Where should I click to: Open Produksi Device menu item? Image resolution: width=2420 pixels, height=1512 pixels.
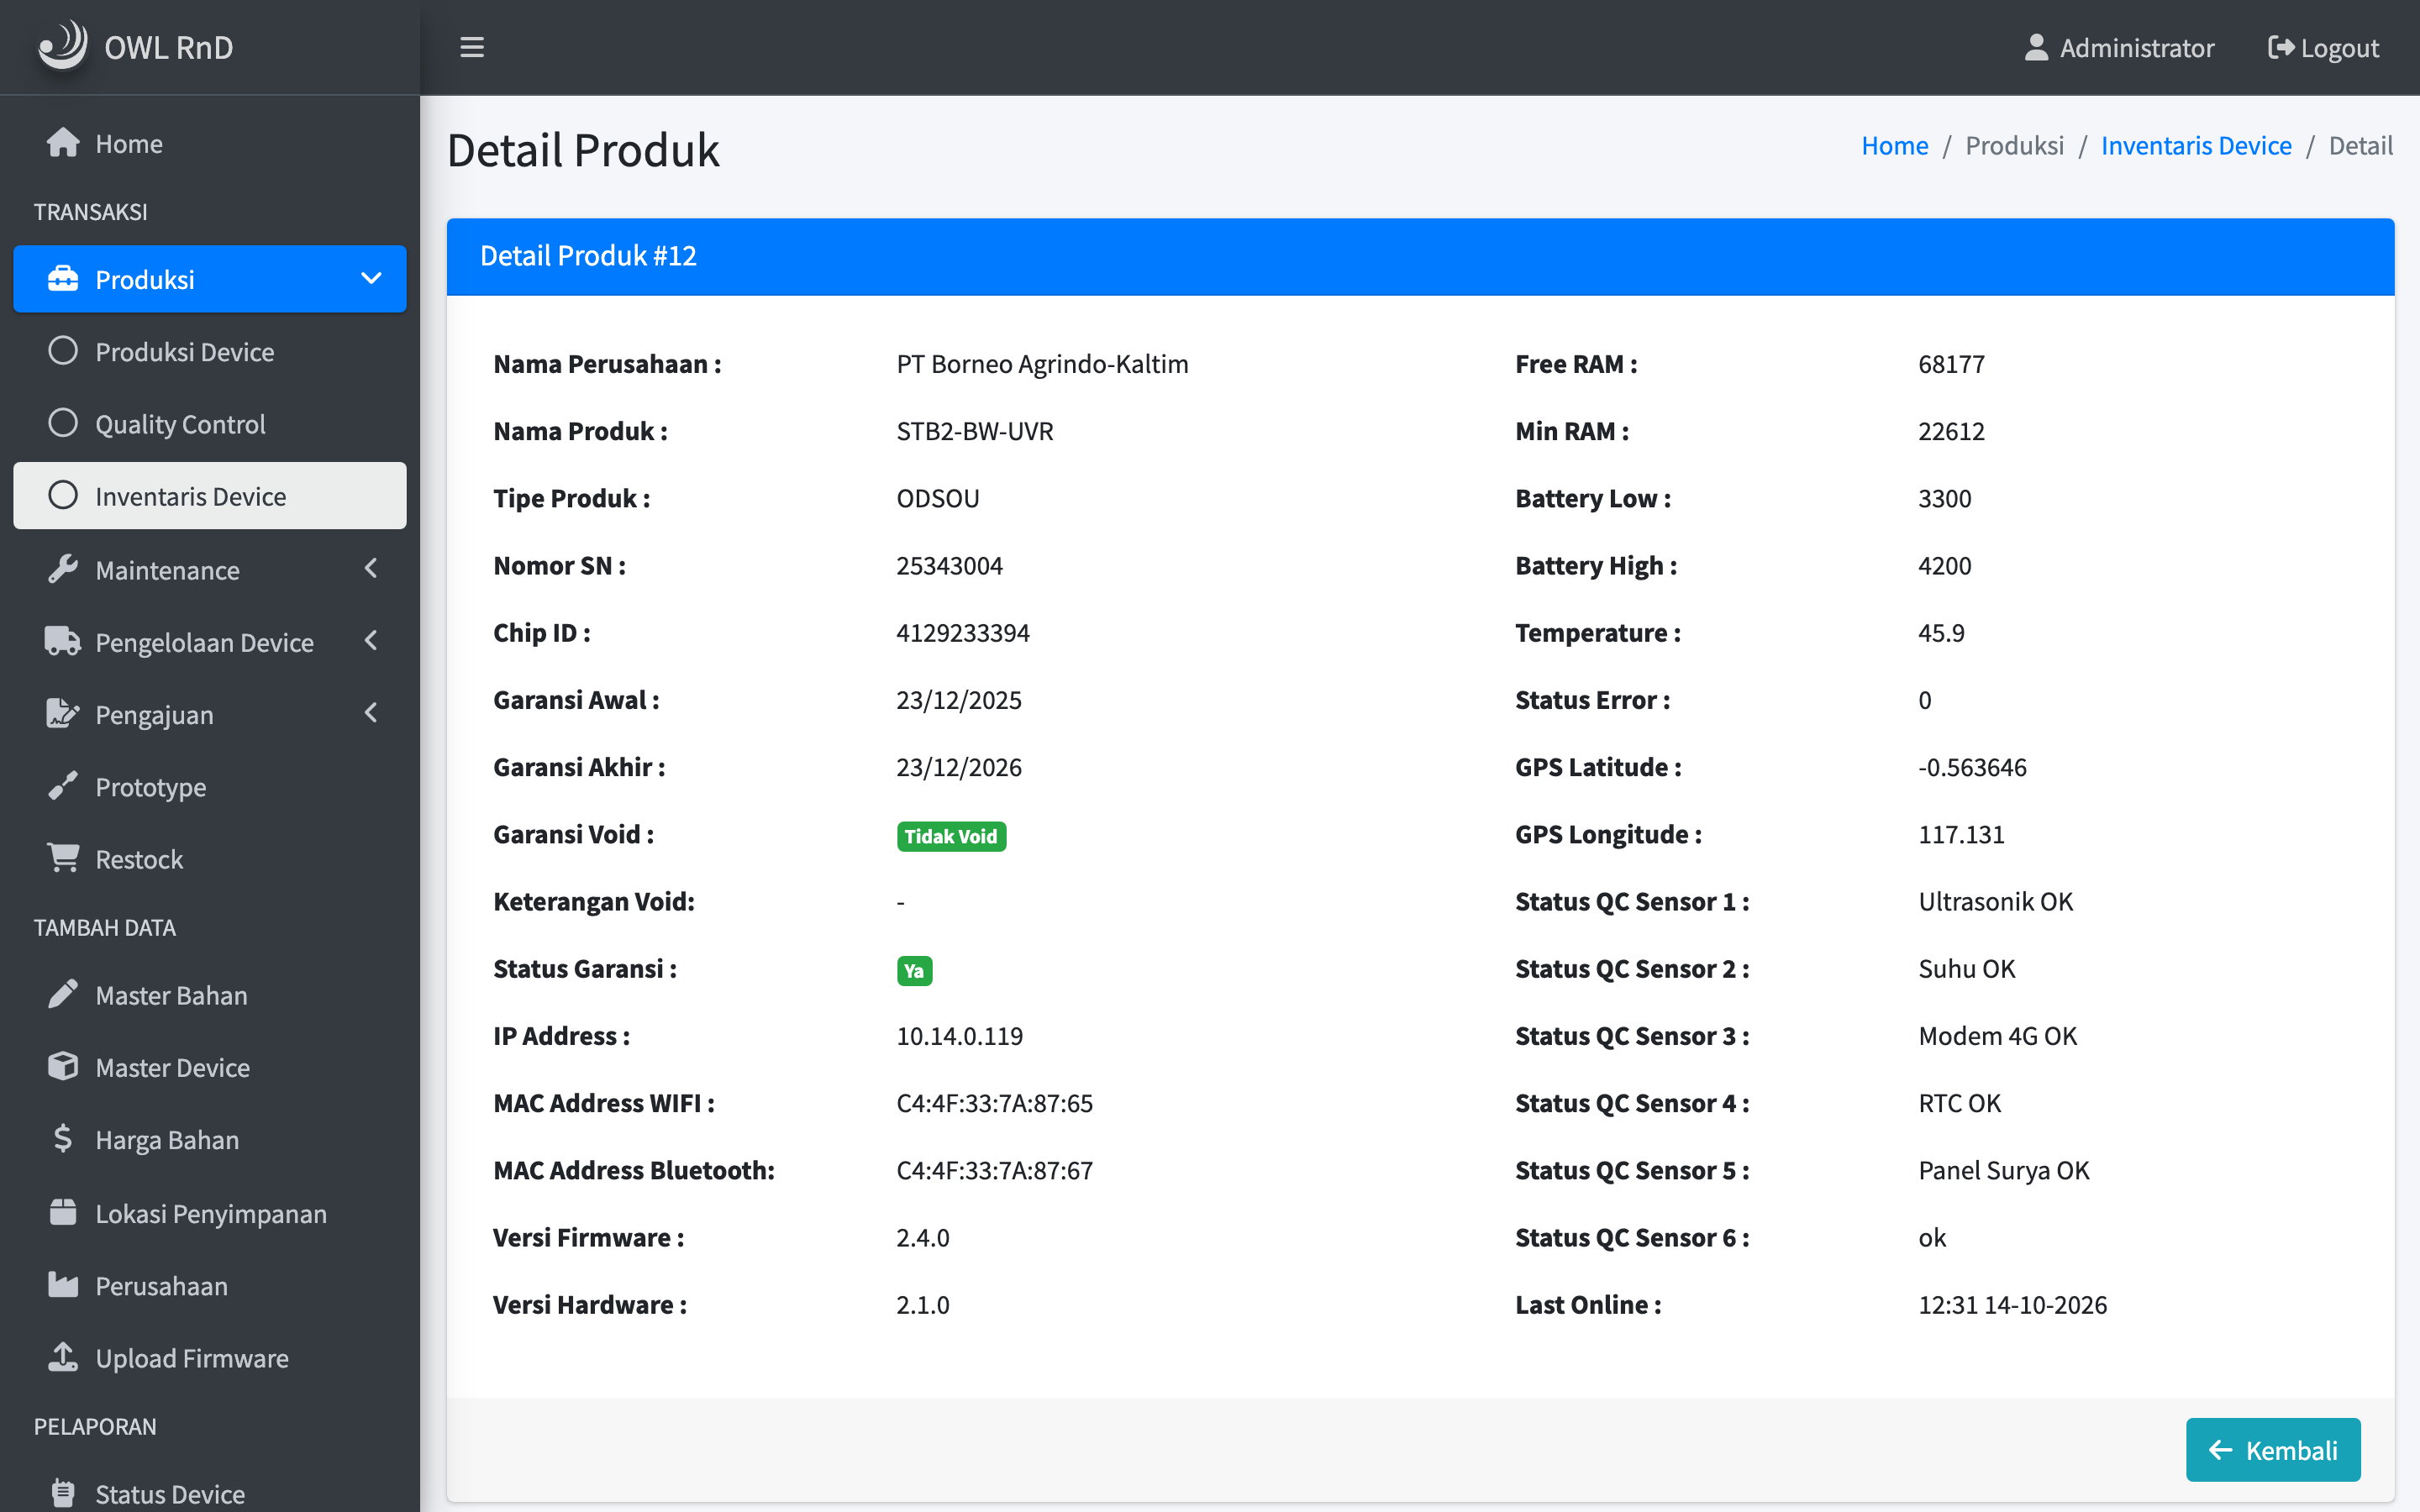[210, 352]
